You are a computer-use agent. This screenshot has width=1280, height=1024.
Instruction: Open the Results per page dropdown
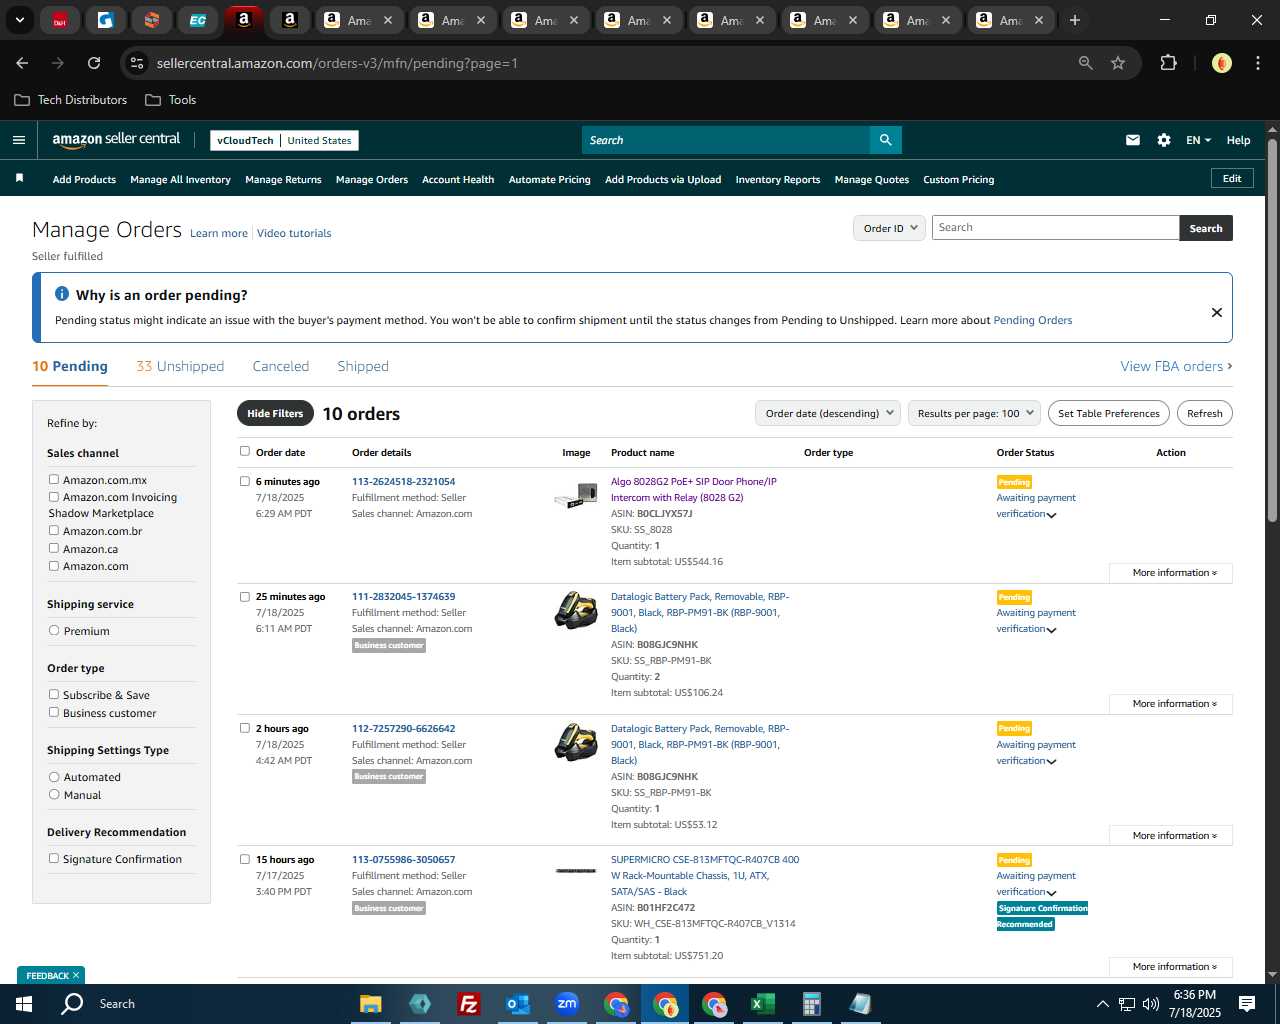[x=974, y=413]
